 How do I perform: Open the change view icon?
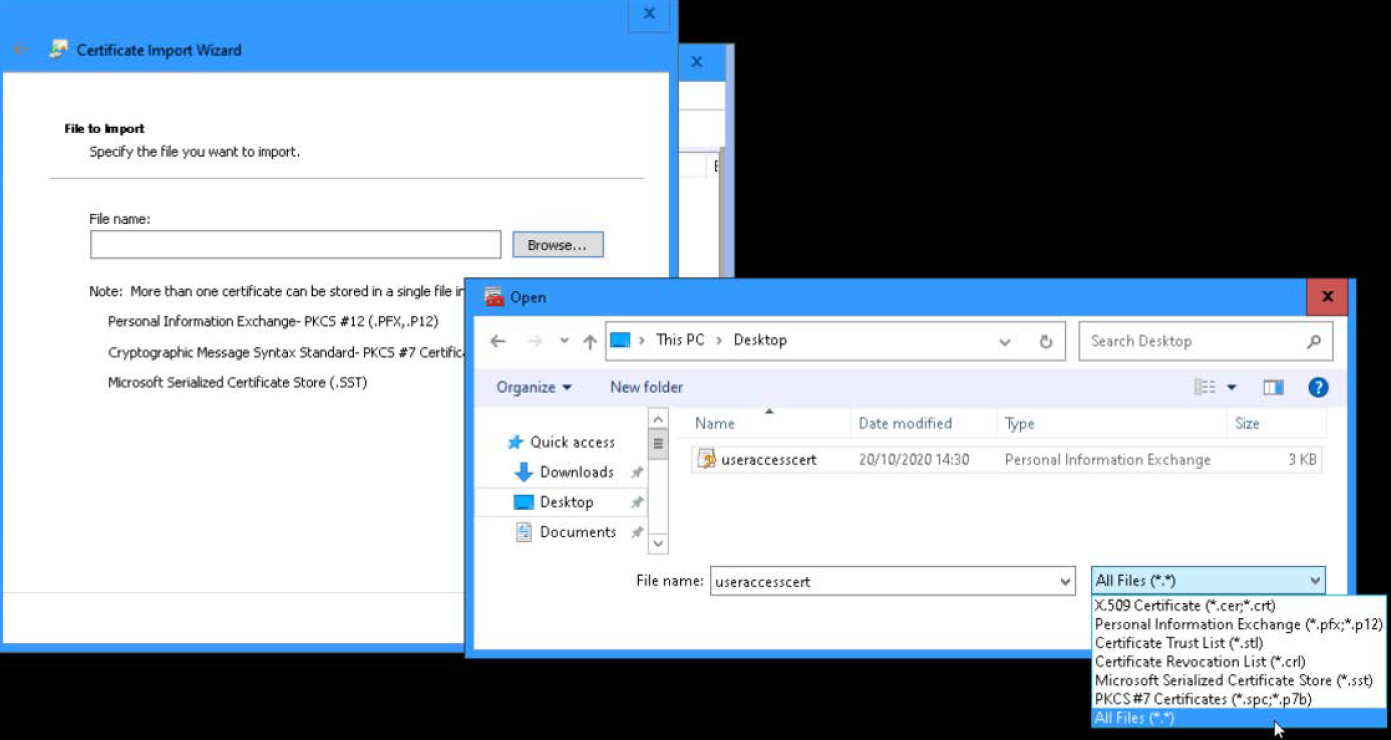click(x=1206, y=387)
